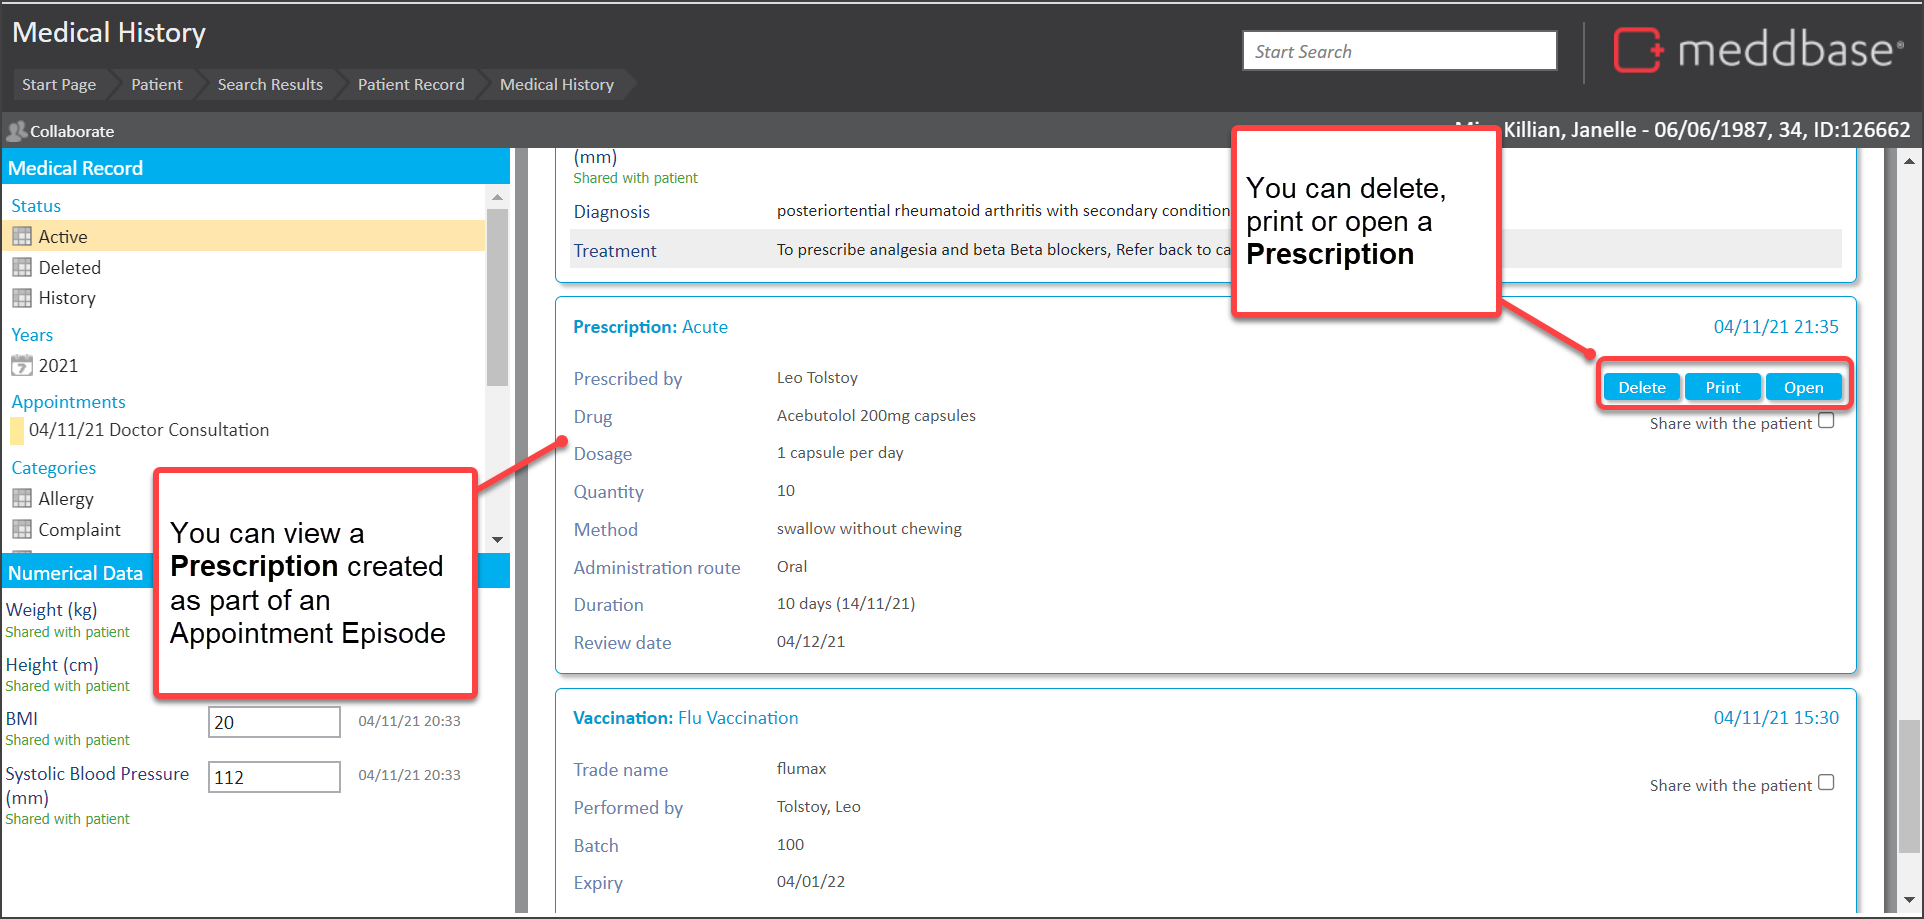Enable sharing the prescription with the patient

point(1826,421)
